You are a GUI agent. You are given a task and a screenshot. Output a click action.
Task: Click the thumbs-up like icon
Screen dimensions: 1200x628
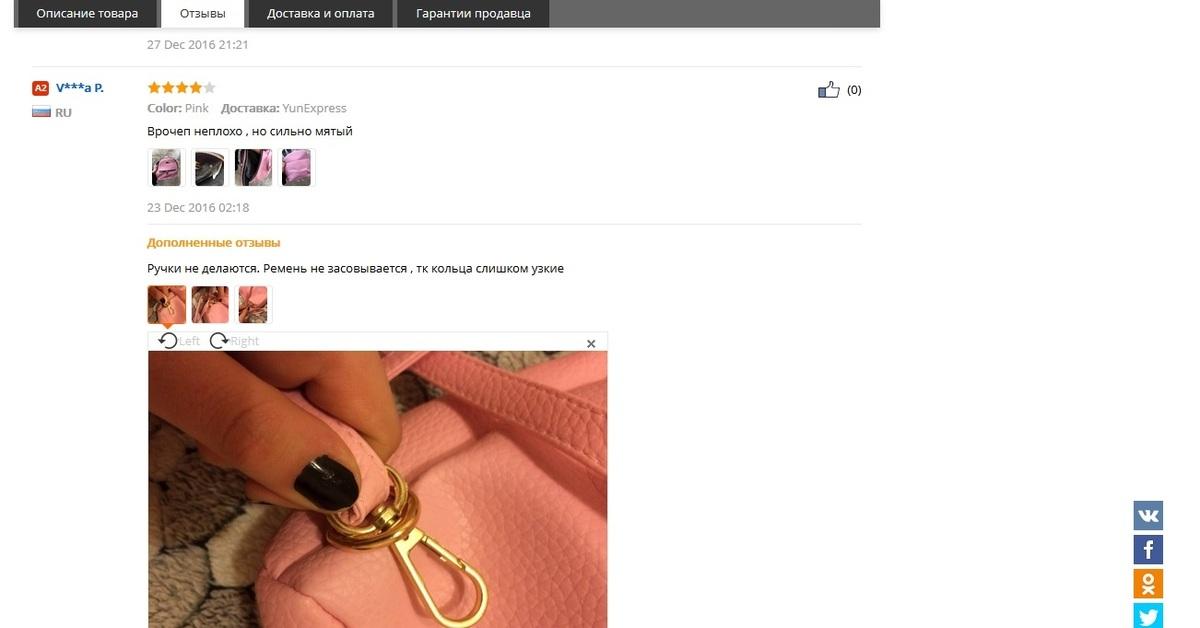pyautogui.click(x=829, y=90)
